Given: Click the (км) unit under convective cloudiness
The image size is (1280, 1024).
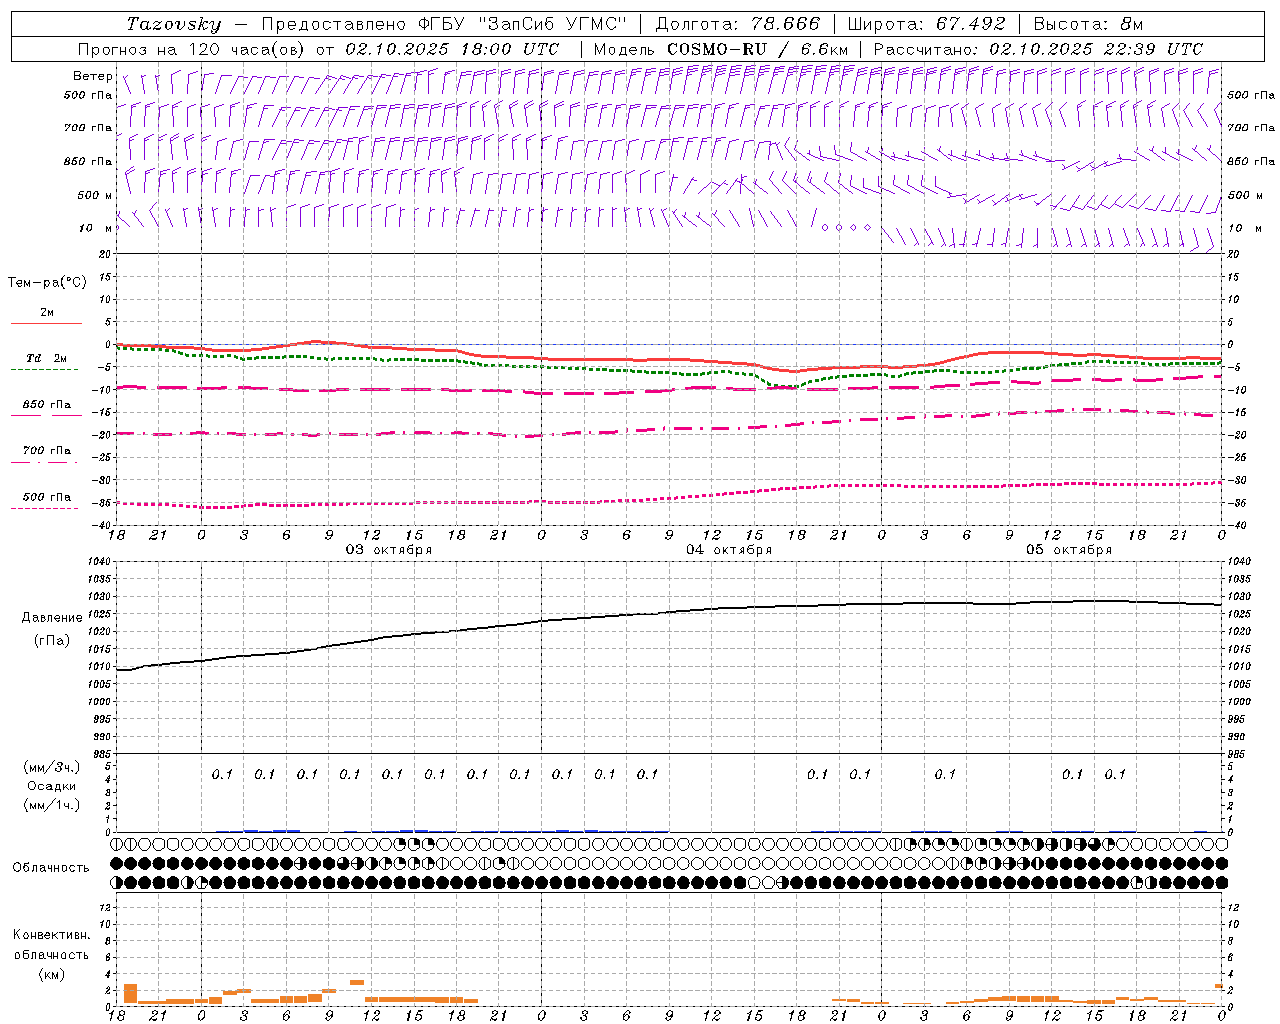Looking at the screenshot, I should [51, 974].
